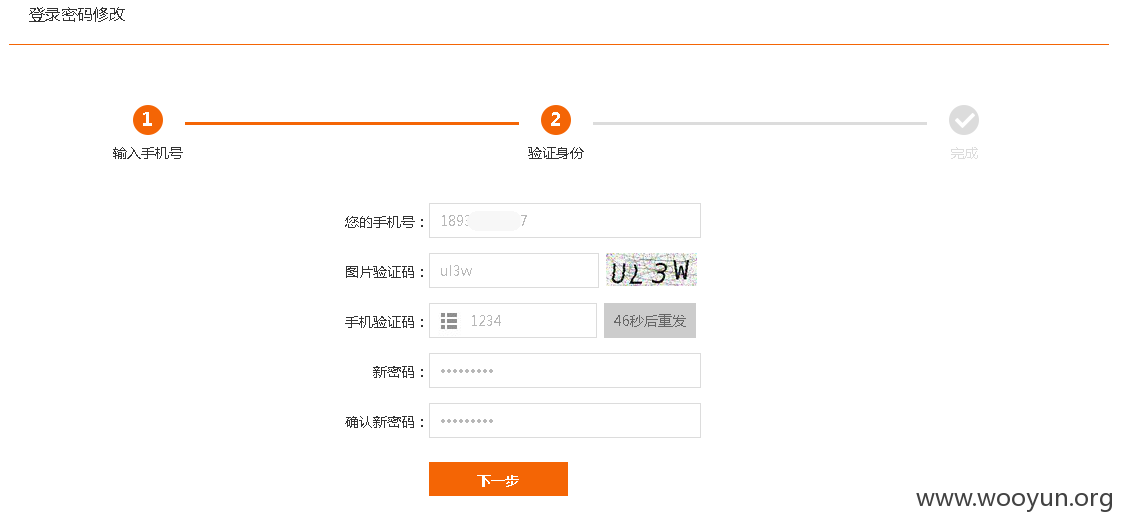
Task: Focus the 手机验证码 input containing 1234
Action: tap(512, 321)
